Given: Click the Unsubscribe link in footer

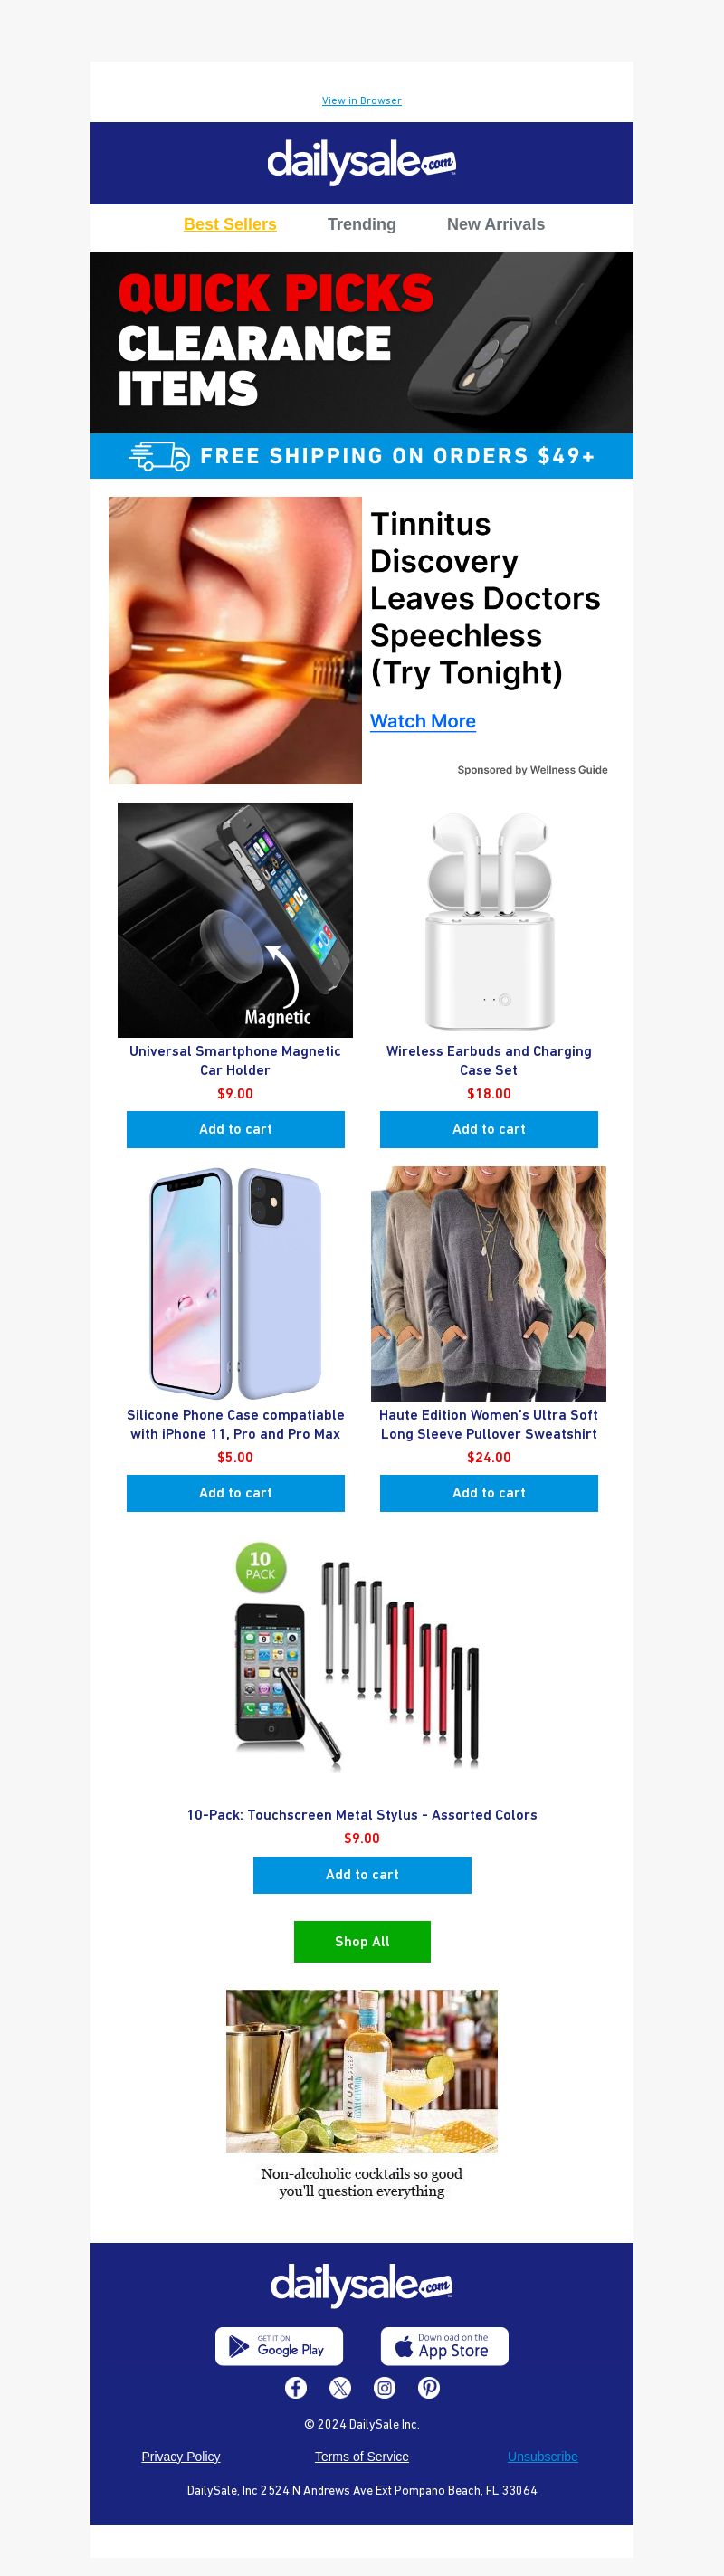Looking at the screenshot, I should (x=543, y=2456).
